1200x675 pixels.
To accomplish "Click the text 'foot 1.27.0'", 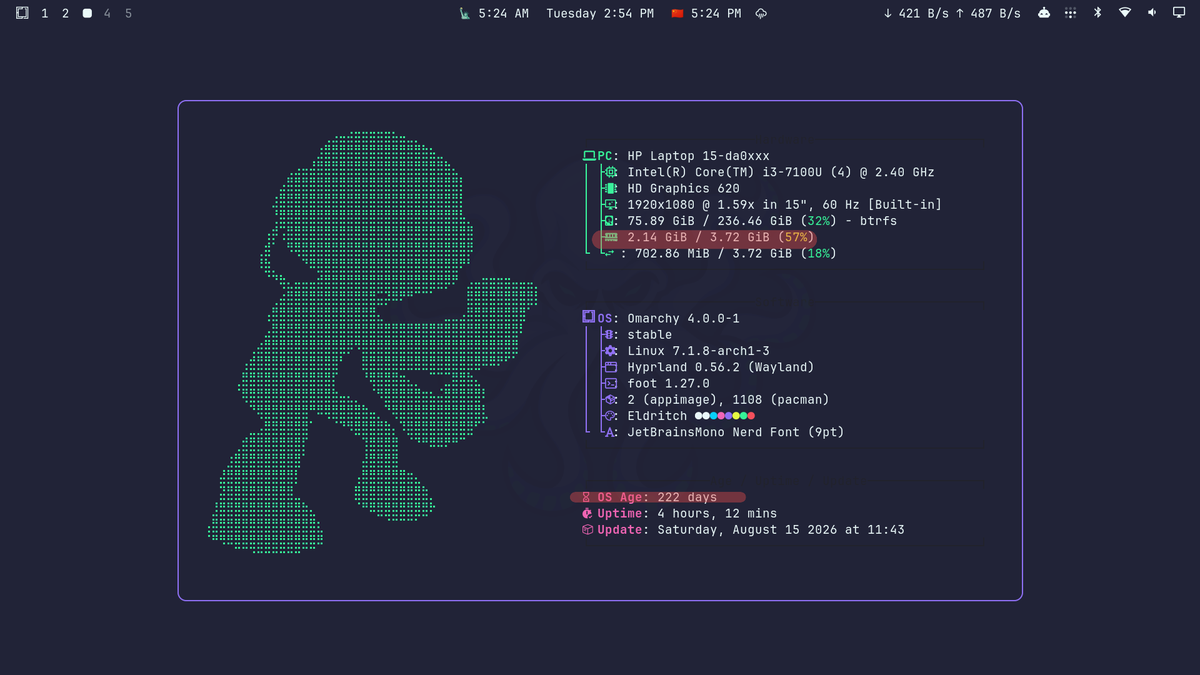I will point(669,383).
